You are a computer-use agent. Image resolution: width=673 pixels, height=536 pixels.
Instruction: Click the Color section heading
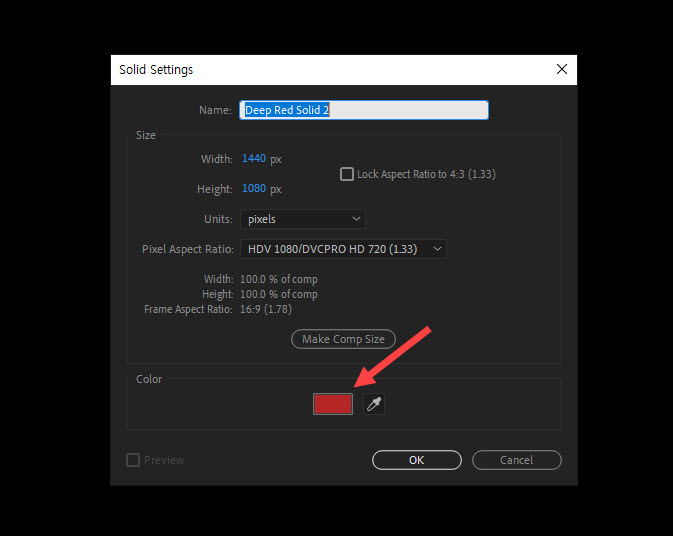pos(149,379)
